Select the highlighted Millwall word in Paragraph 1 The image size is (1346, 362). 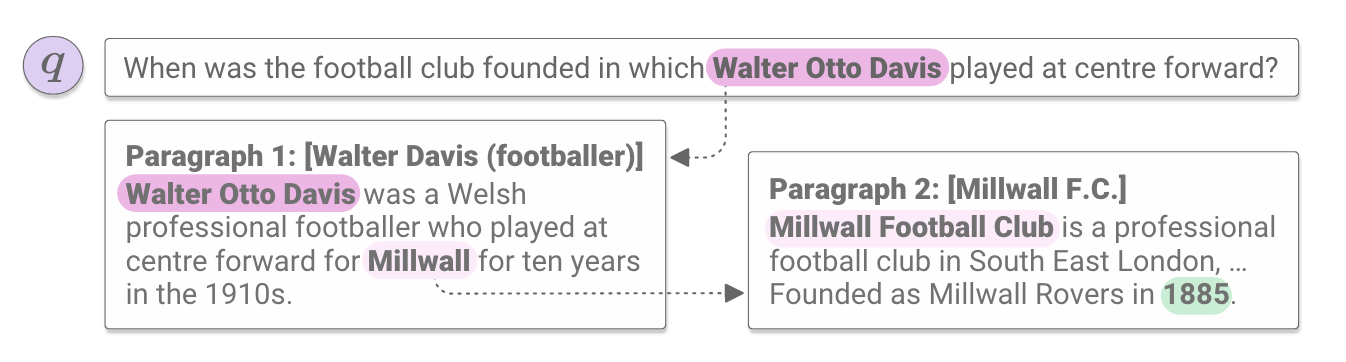pyautogui.click(x=419, y=263)
